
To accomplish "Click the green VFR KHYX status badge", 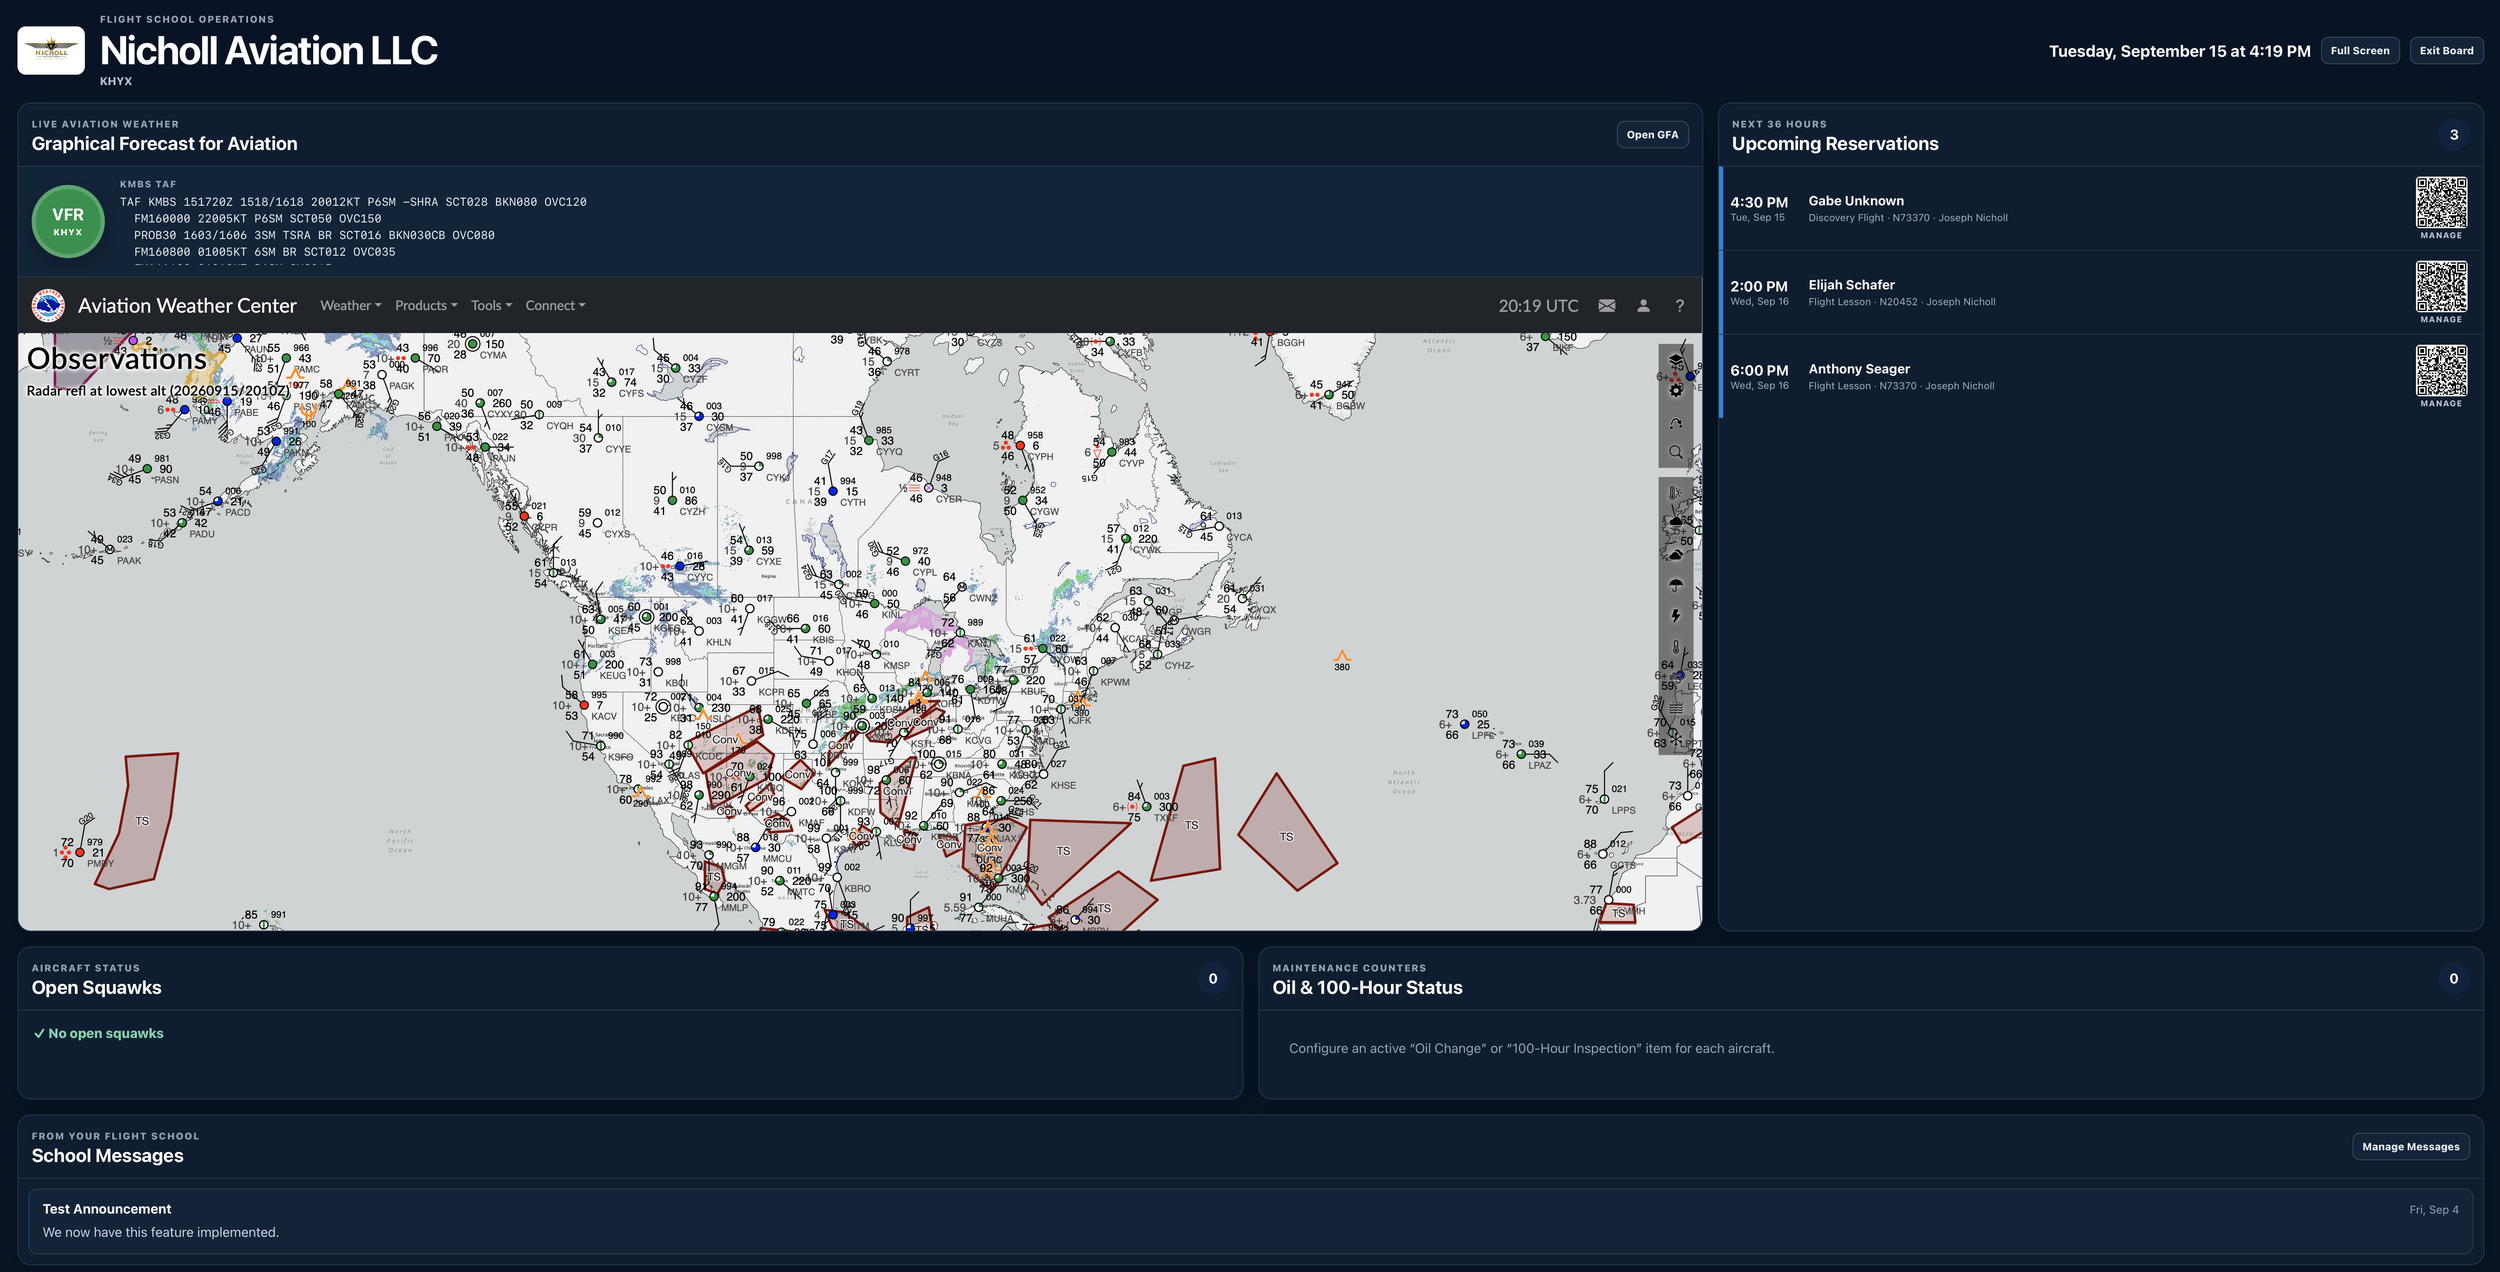I will 68,221.
